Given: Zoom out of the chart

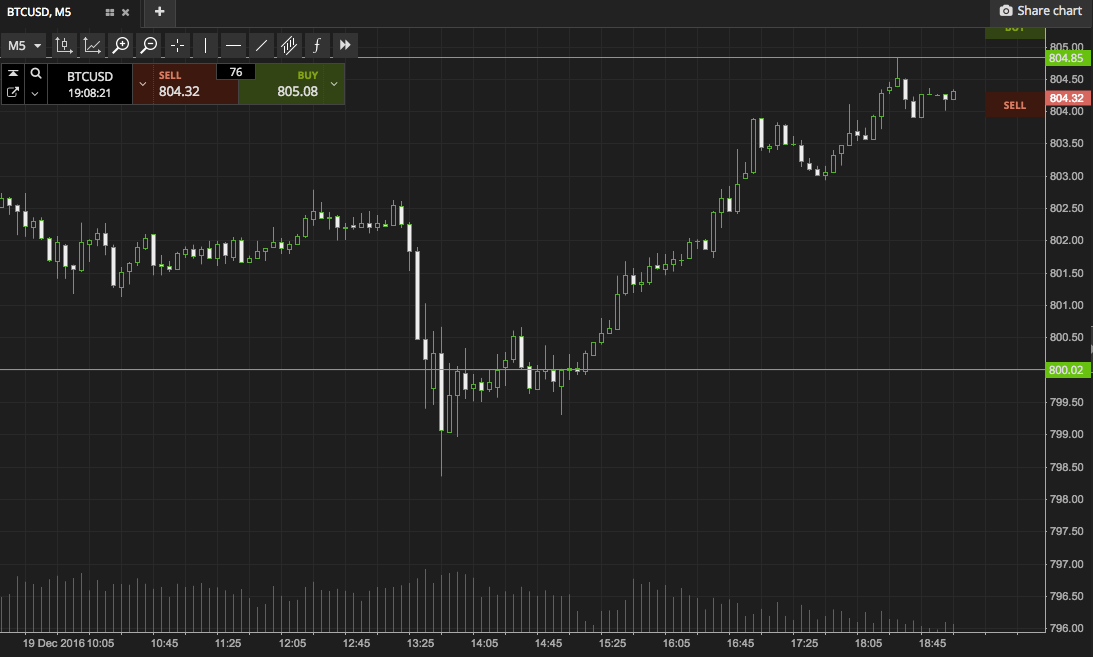Looking at the screenshot, I should tap(148, 45).
